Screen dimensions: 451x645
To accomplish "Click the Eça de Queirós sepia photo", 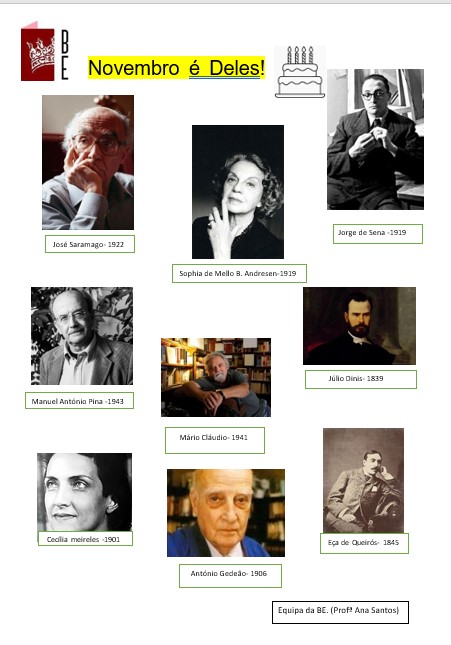I will 363,480.
